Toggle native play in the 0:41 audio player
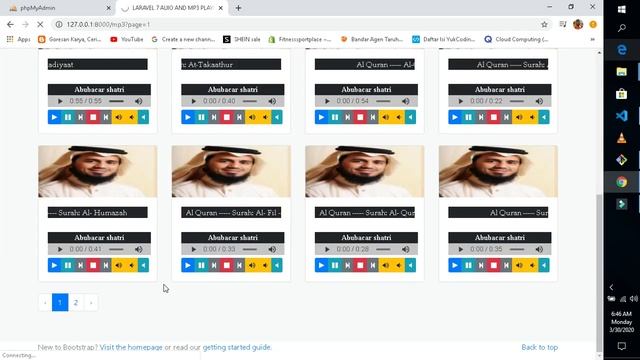640x360 pixels. pos(60,249)
